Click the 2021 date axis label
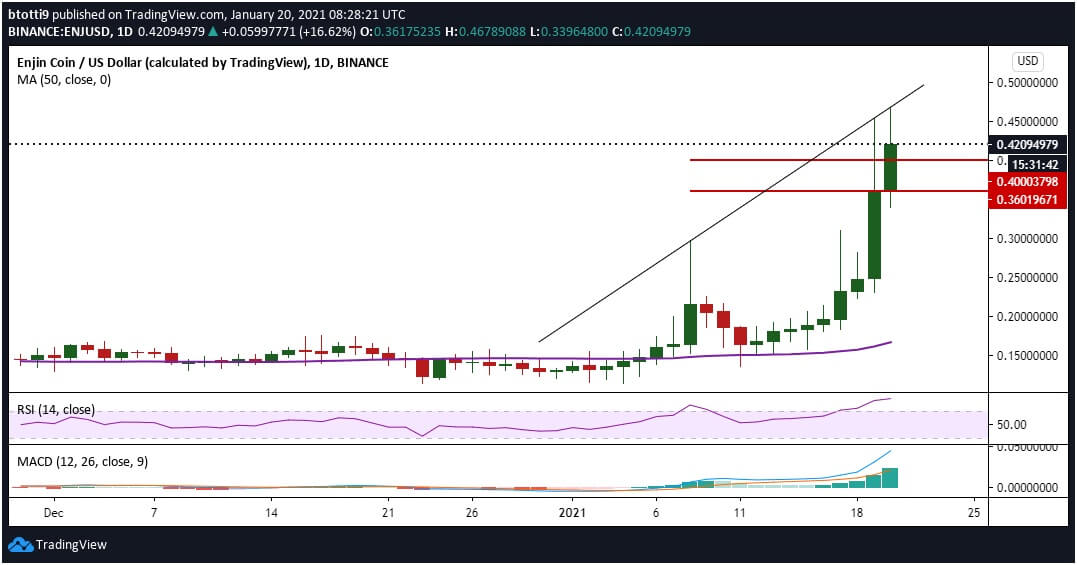Image resolution: width=1077 pixels, height=565 pixels. click(572, 512)
